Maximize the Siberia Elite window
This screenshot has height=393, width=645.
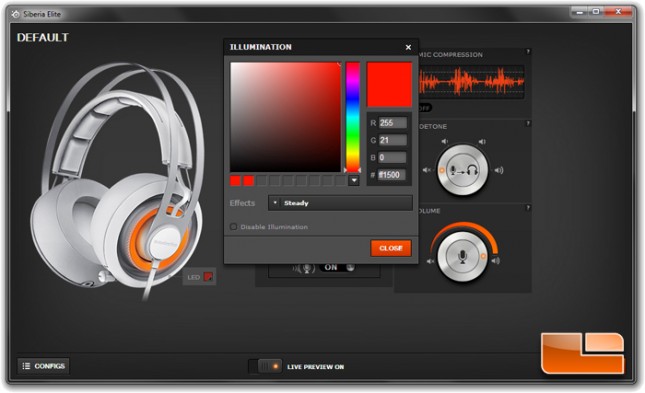[595, 12]
